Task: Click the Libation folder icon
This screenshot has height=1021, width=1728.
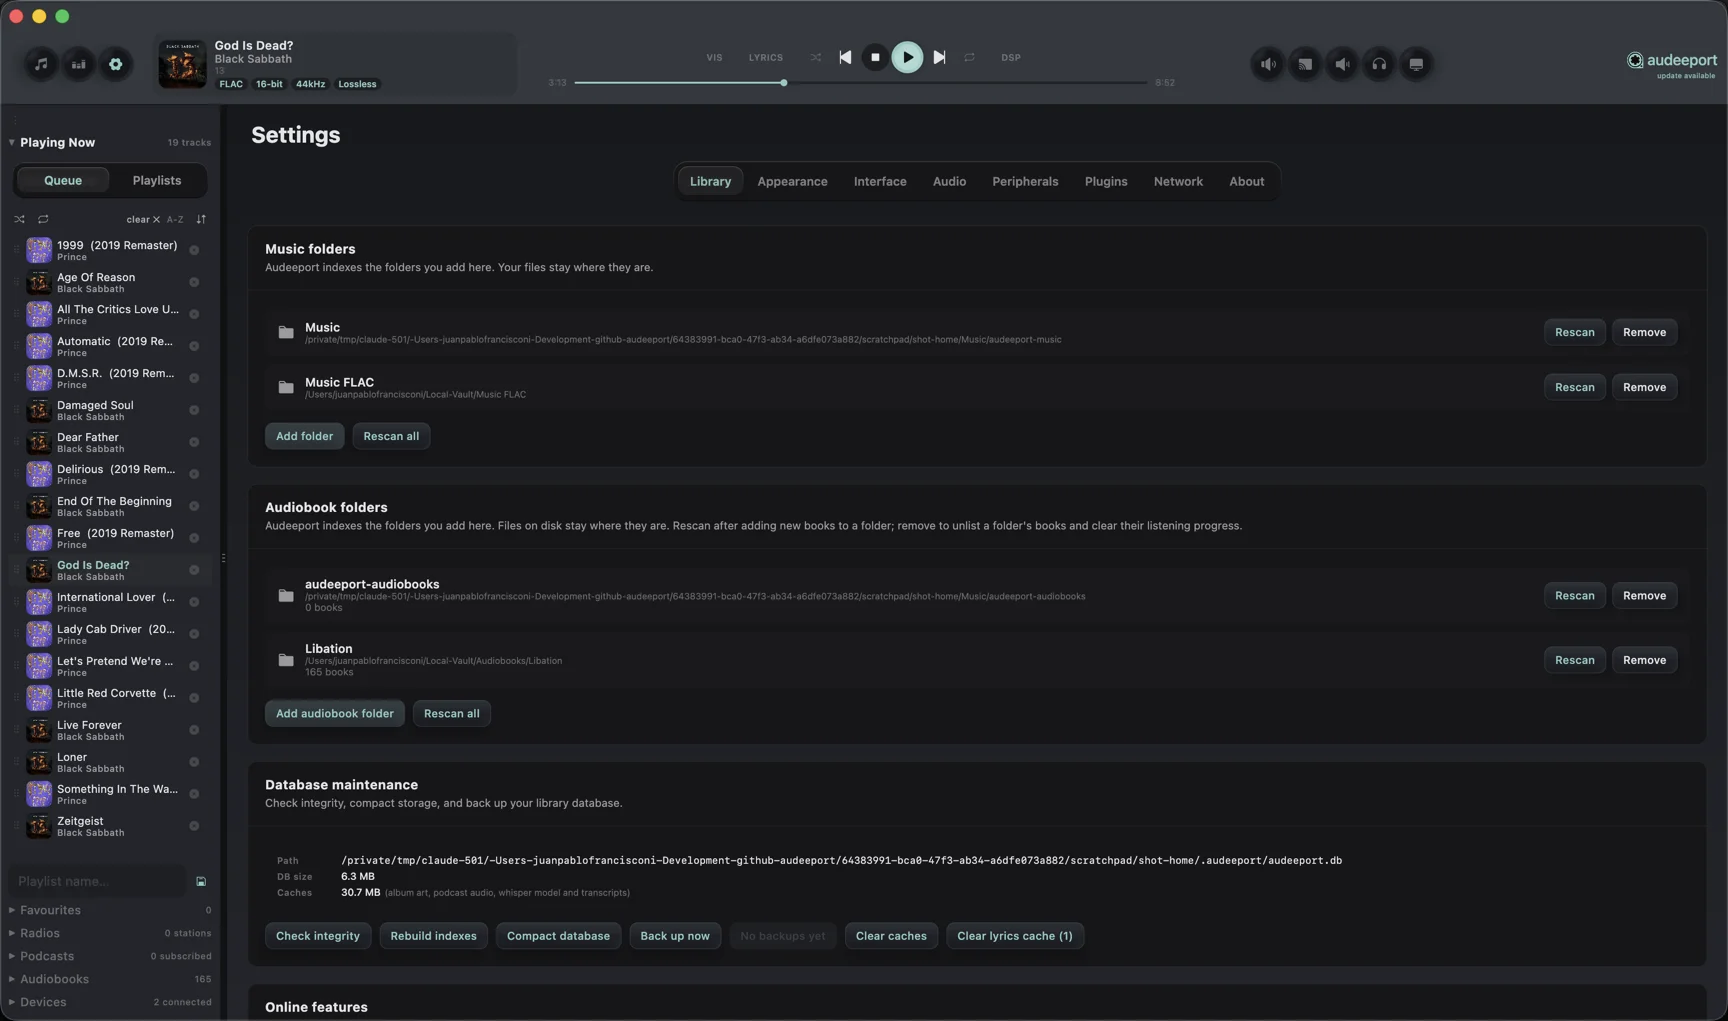Action: click(286, 660)
